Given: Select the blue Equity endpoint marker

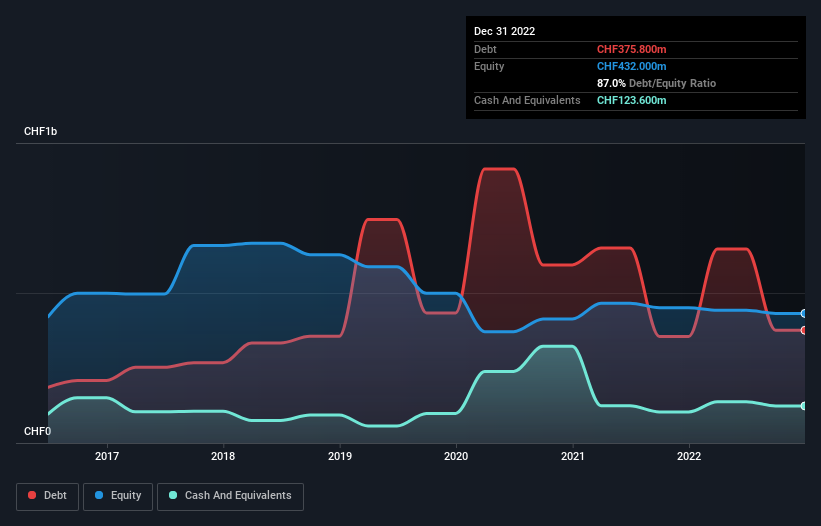Looking at the screenshot, I should pyautogui.click(x=804, y=314).
